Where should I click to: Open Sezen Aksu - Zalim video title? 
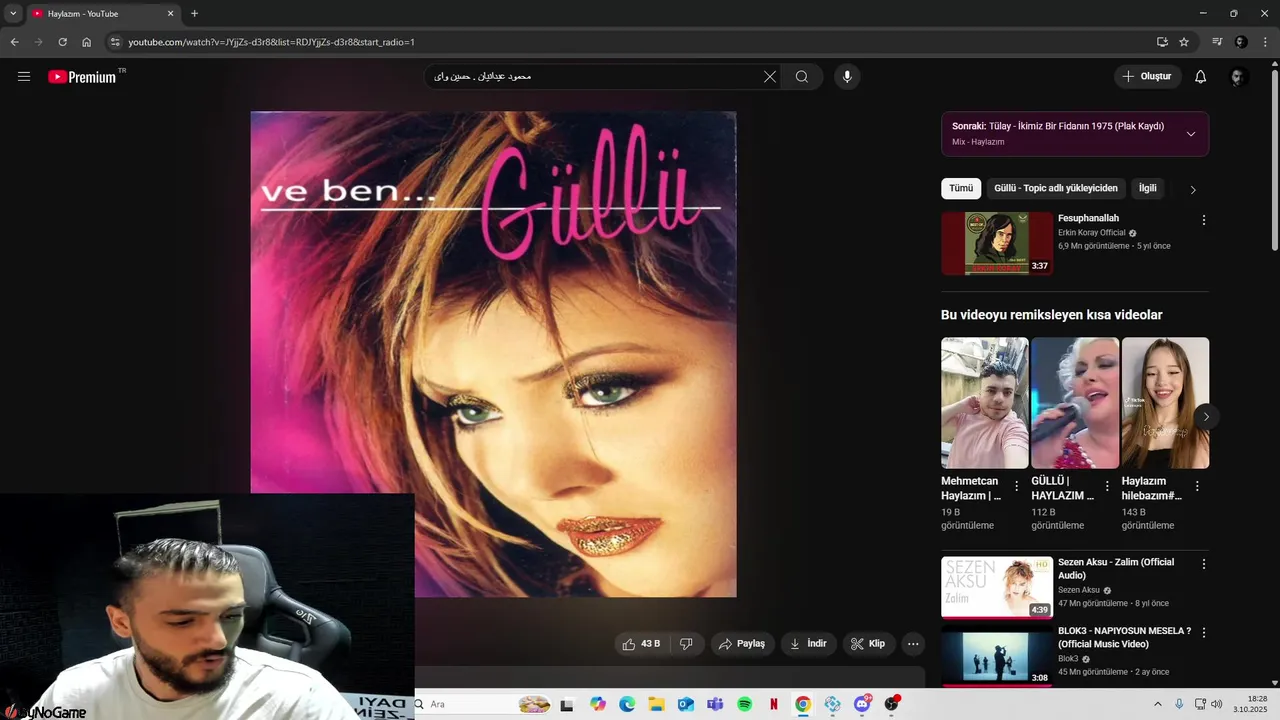point(1116,568)
